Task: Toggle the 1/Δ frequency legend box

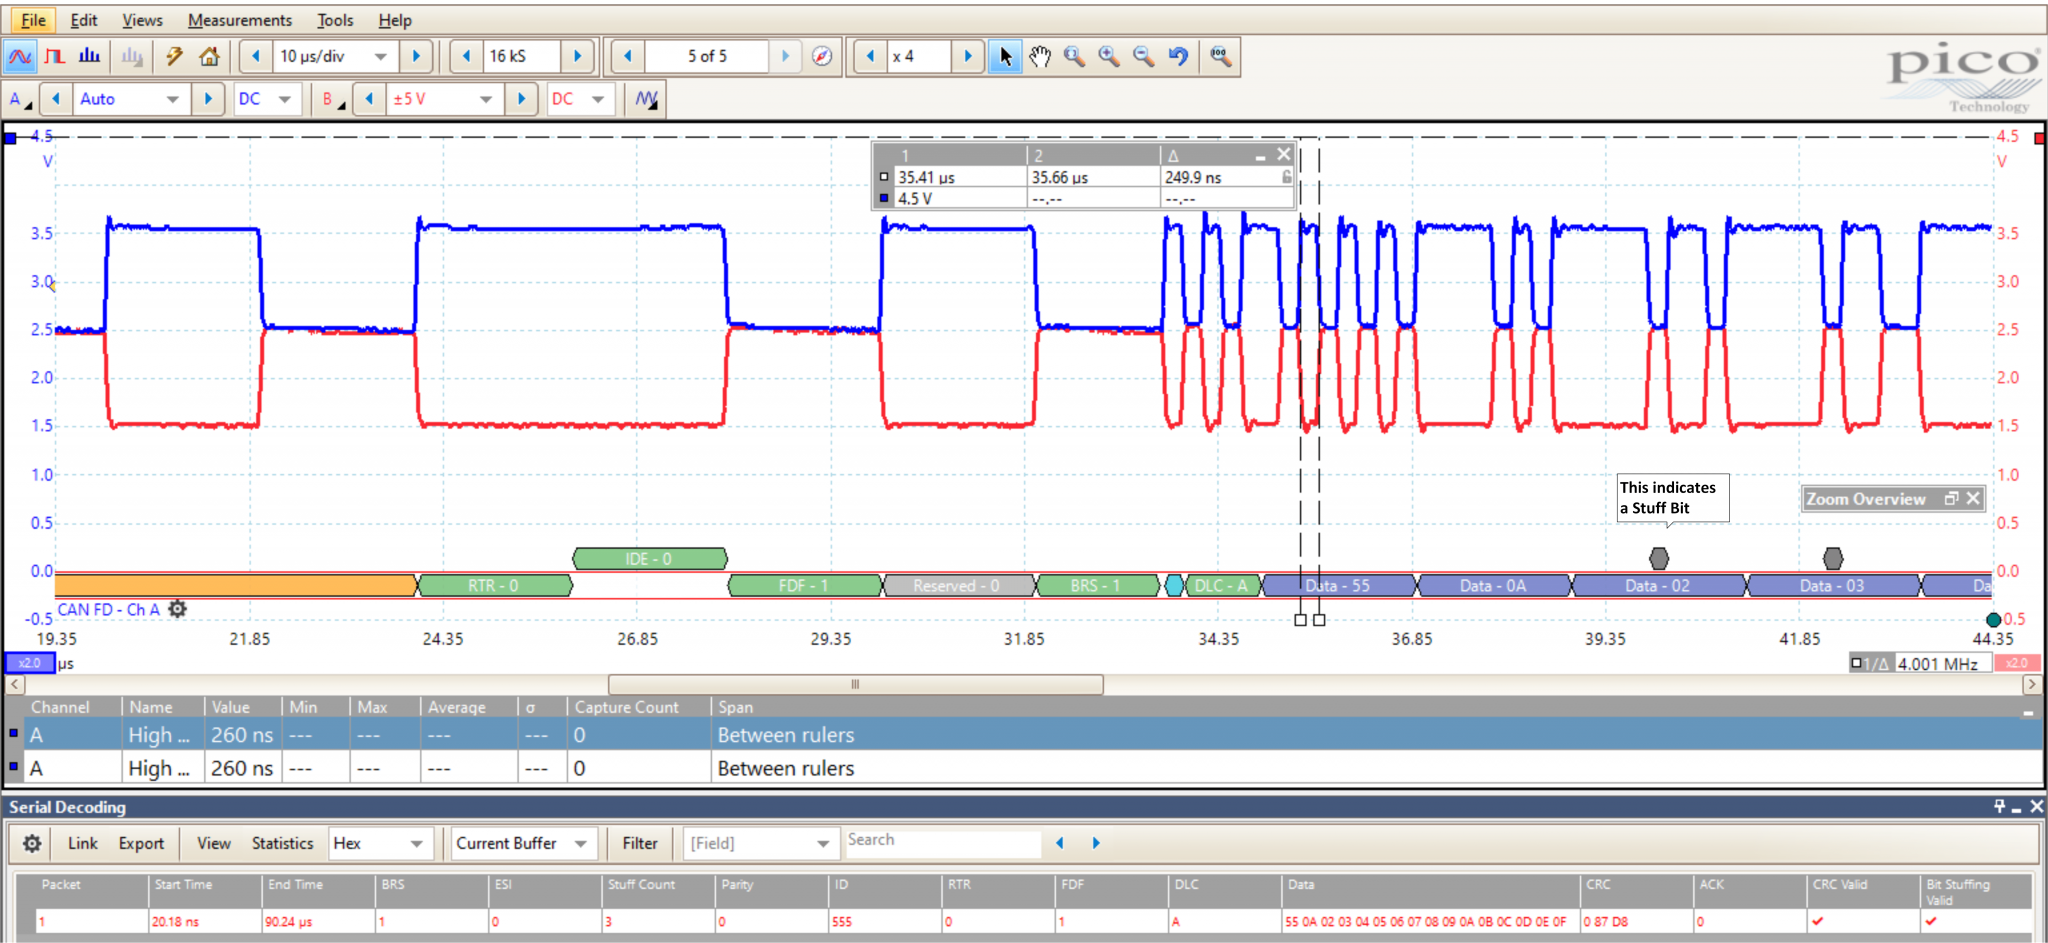Action: [1856, 663]
